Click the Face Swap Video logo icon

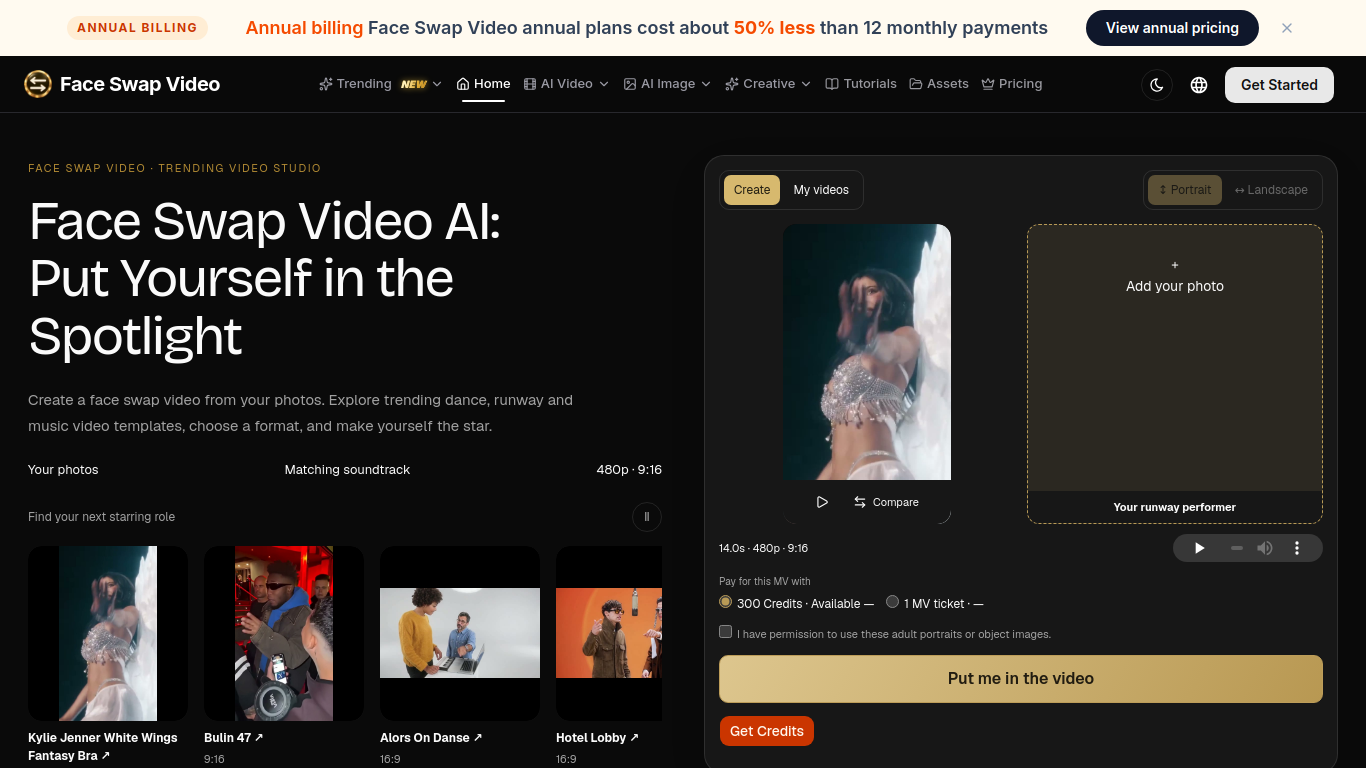pos(38,84)
